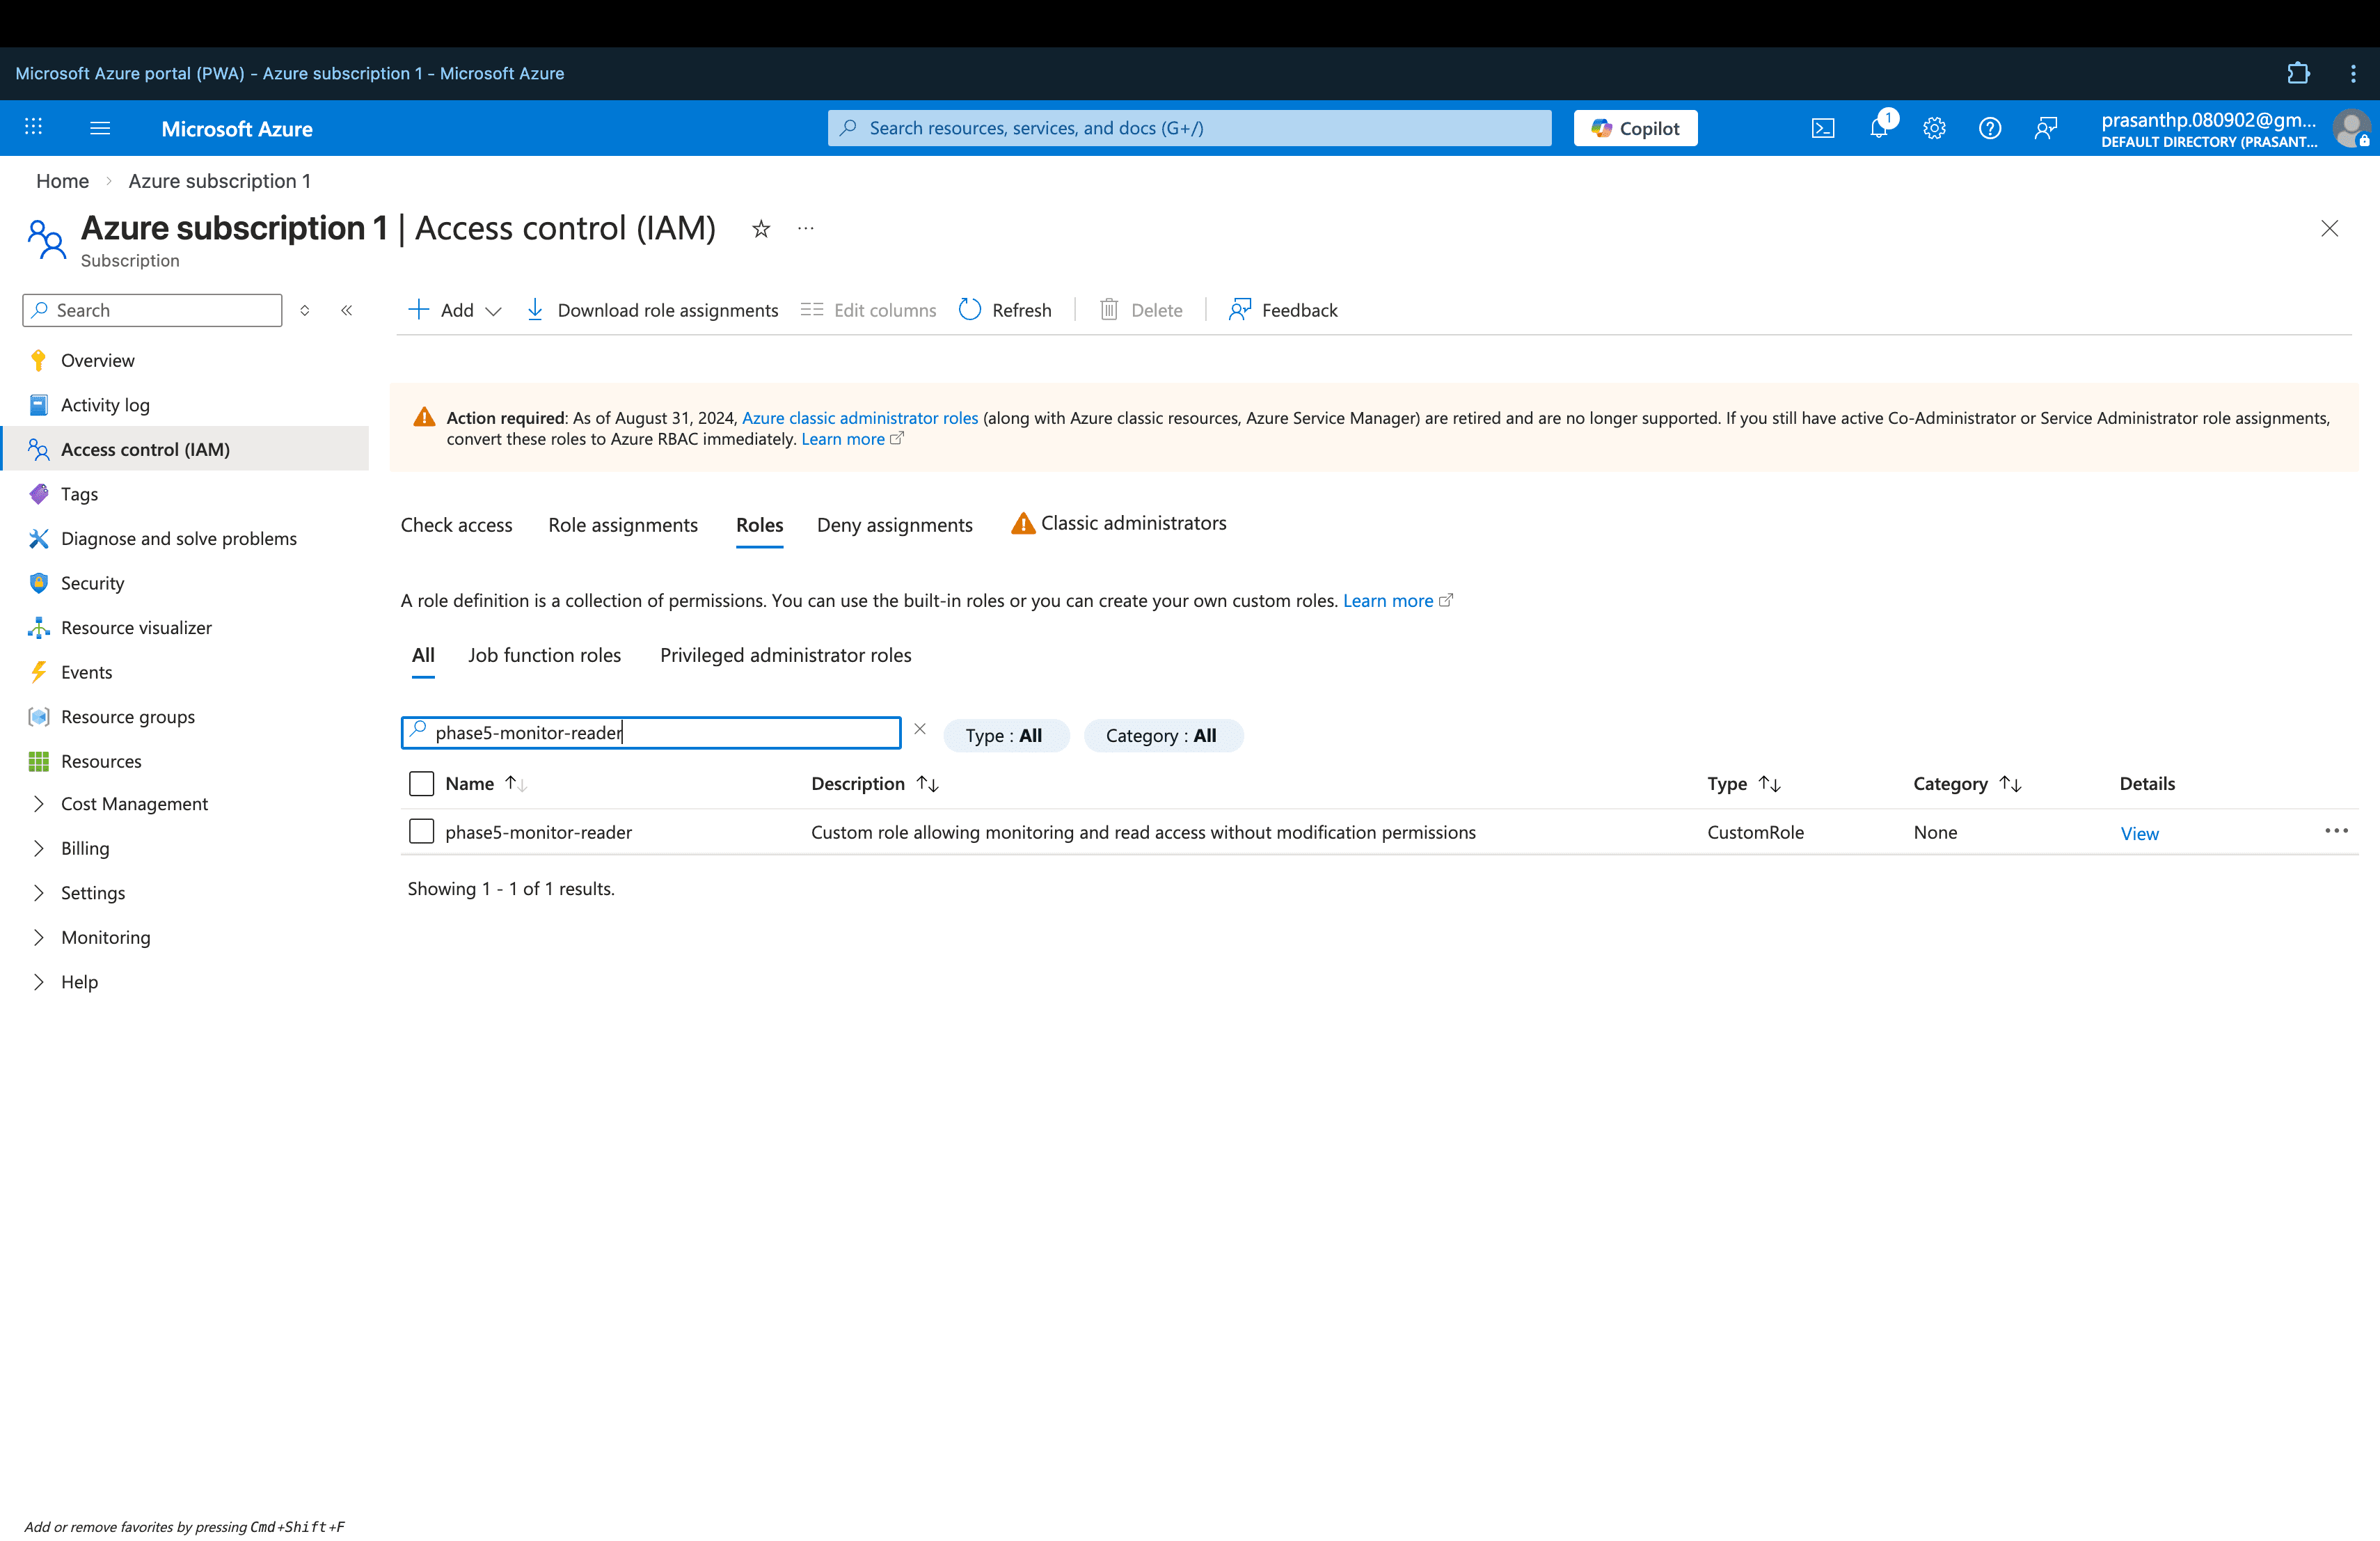Image resolution: width=2380 pixels, height=1541 pixels.
Task: Open Azure classic administrator roles link
Action: (859, 418)
